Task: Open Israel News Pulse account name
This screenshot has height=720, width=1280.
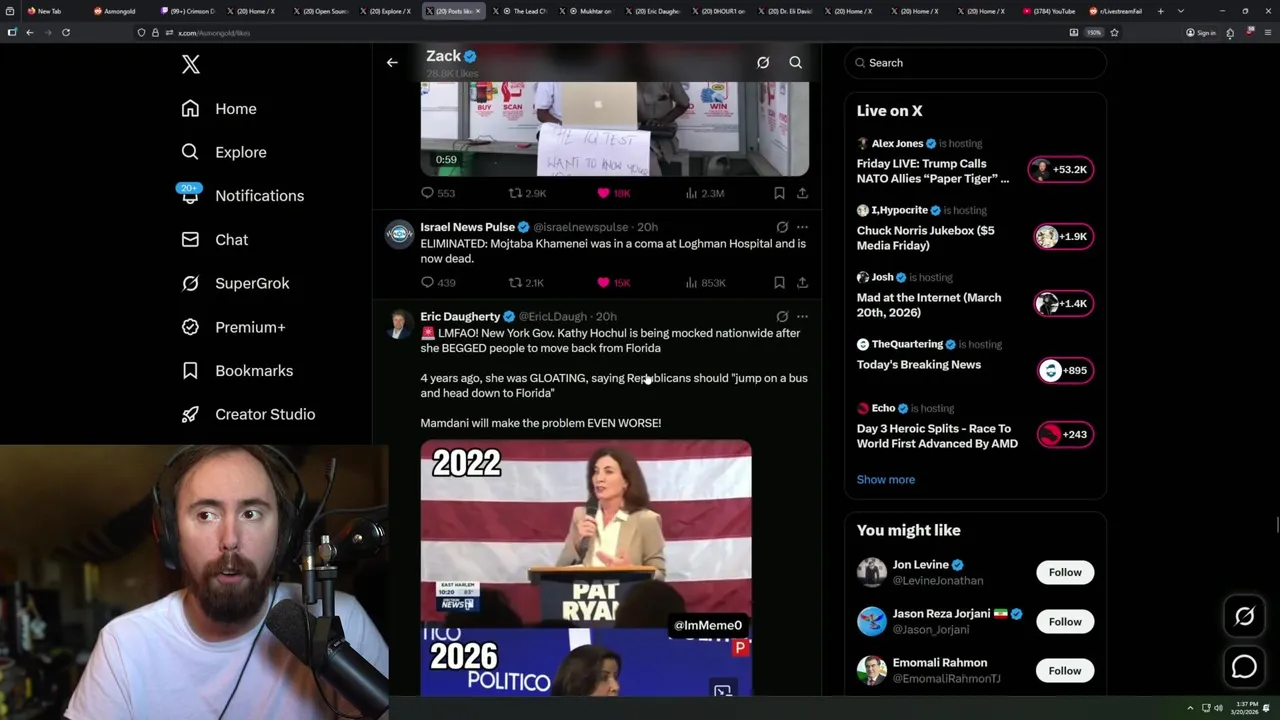Action: pos(467,227)
